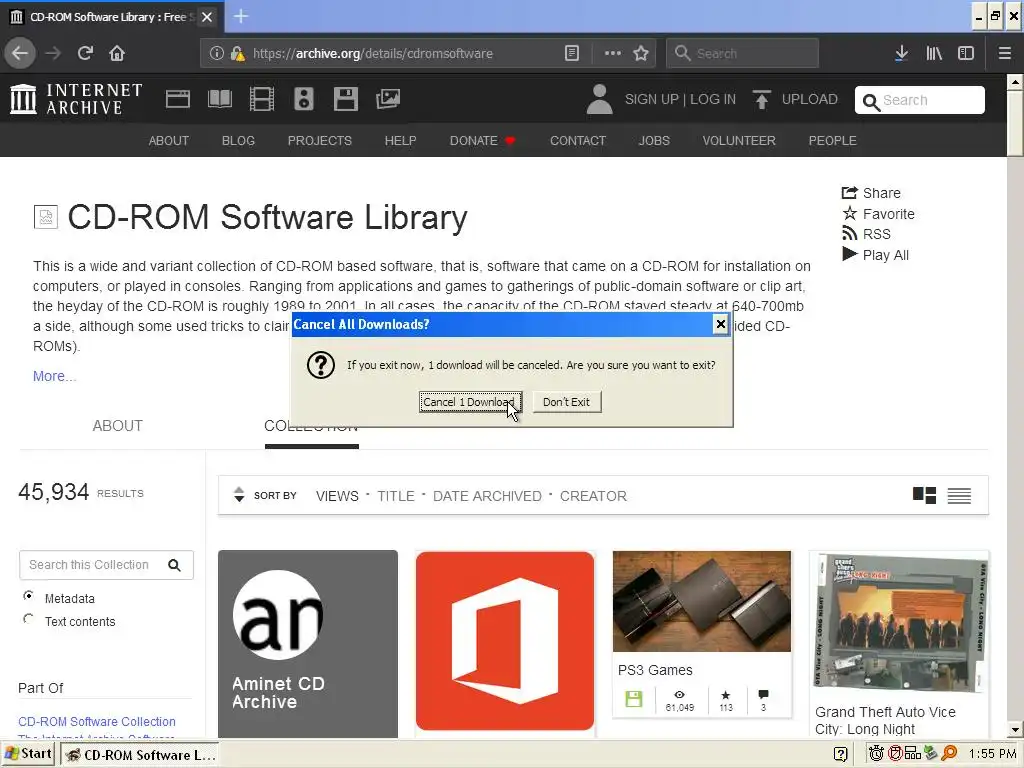This screenshot has width=1024, height=768.
Task: Toggle reader view icon in address bar
Action: click(x=571, y=54)
